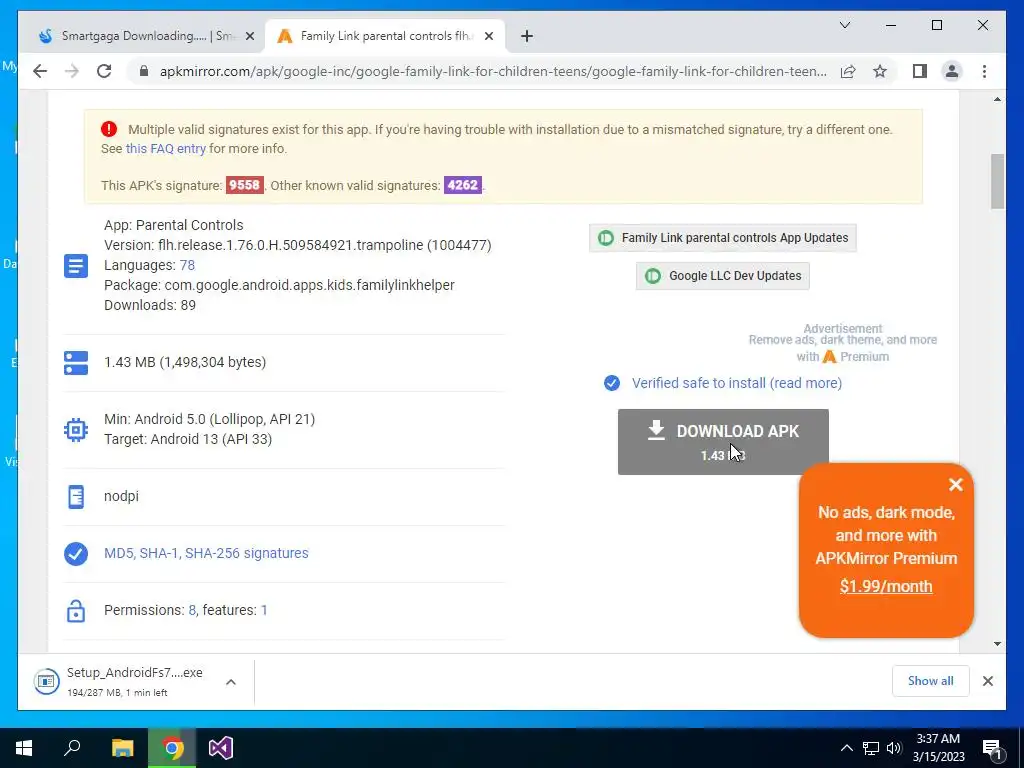Click the file size storage icon
The height and width of the screenshot is (768, 1024).
[76, 363]
